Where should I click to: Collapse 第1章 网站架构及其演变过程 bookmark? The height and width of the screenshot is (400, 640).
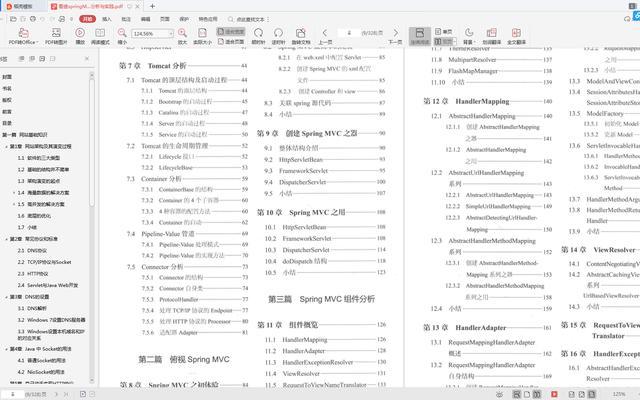pyautogui.click(x=5, y=146)
